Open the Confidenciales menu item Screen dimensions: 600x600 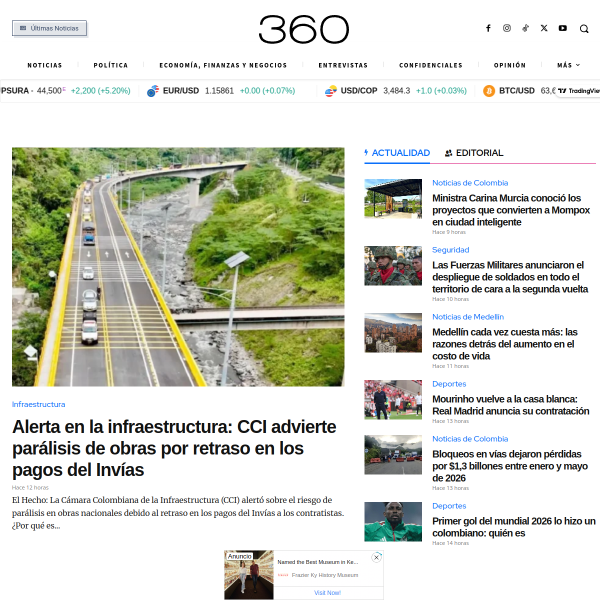click(x=431, y=65)
